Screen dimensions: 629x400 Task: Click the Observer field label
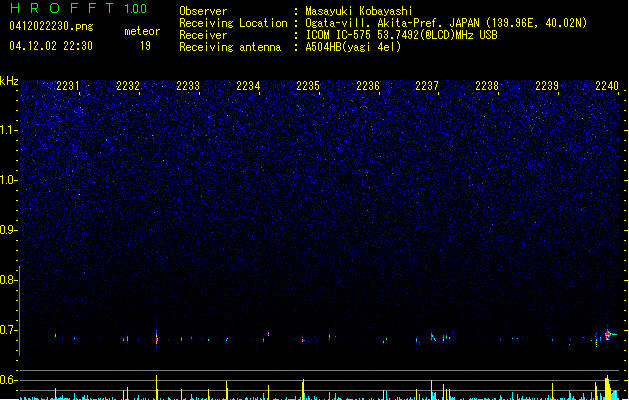pyautogui.click(x=203, y=11)
